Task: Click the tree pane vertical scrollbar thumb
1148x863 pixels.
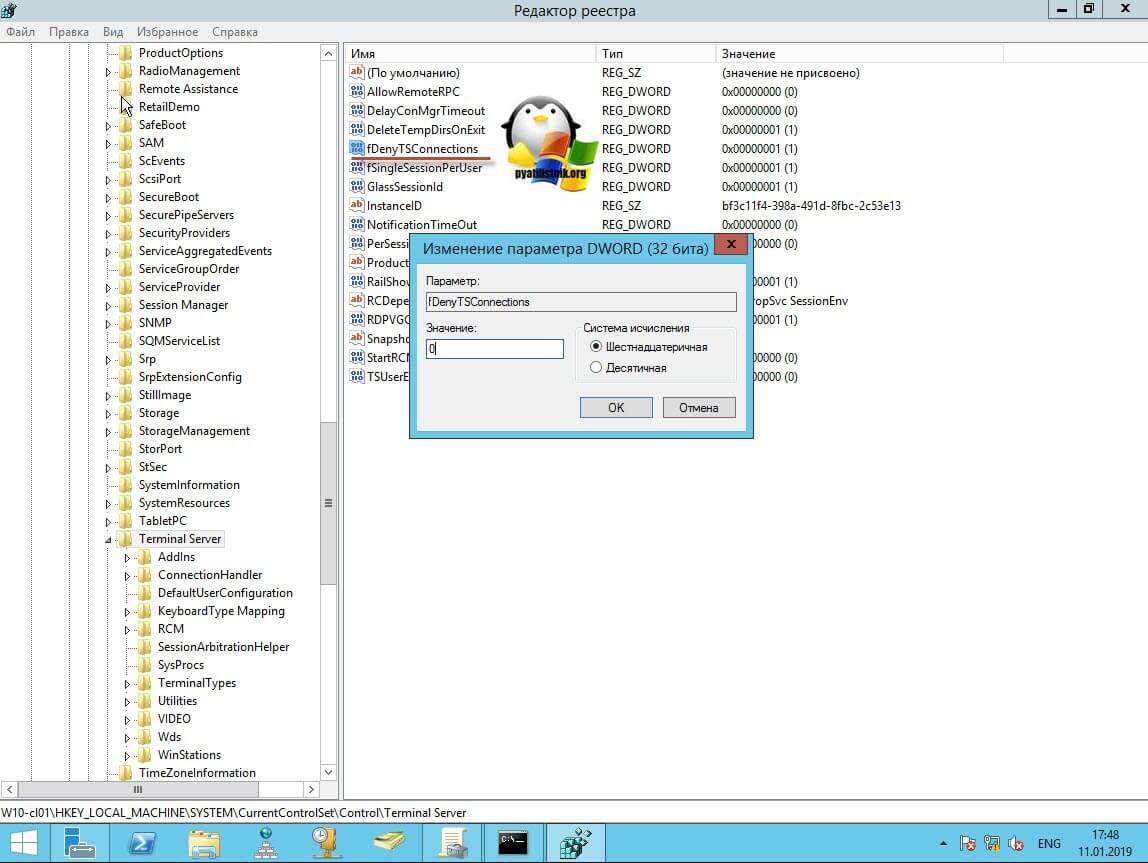Action: [328, 503]
